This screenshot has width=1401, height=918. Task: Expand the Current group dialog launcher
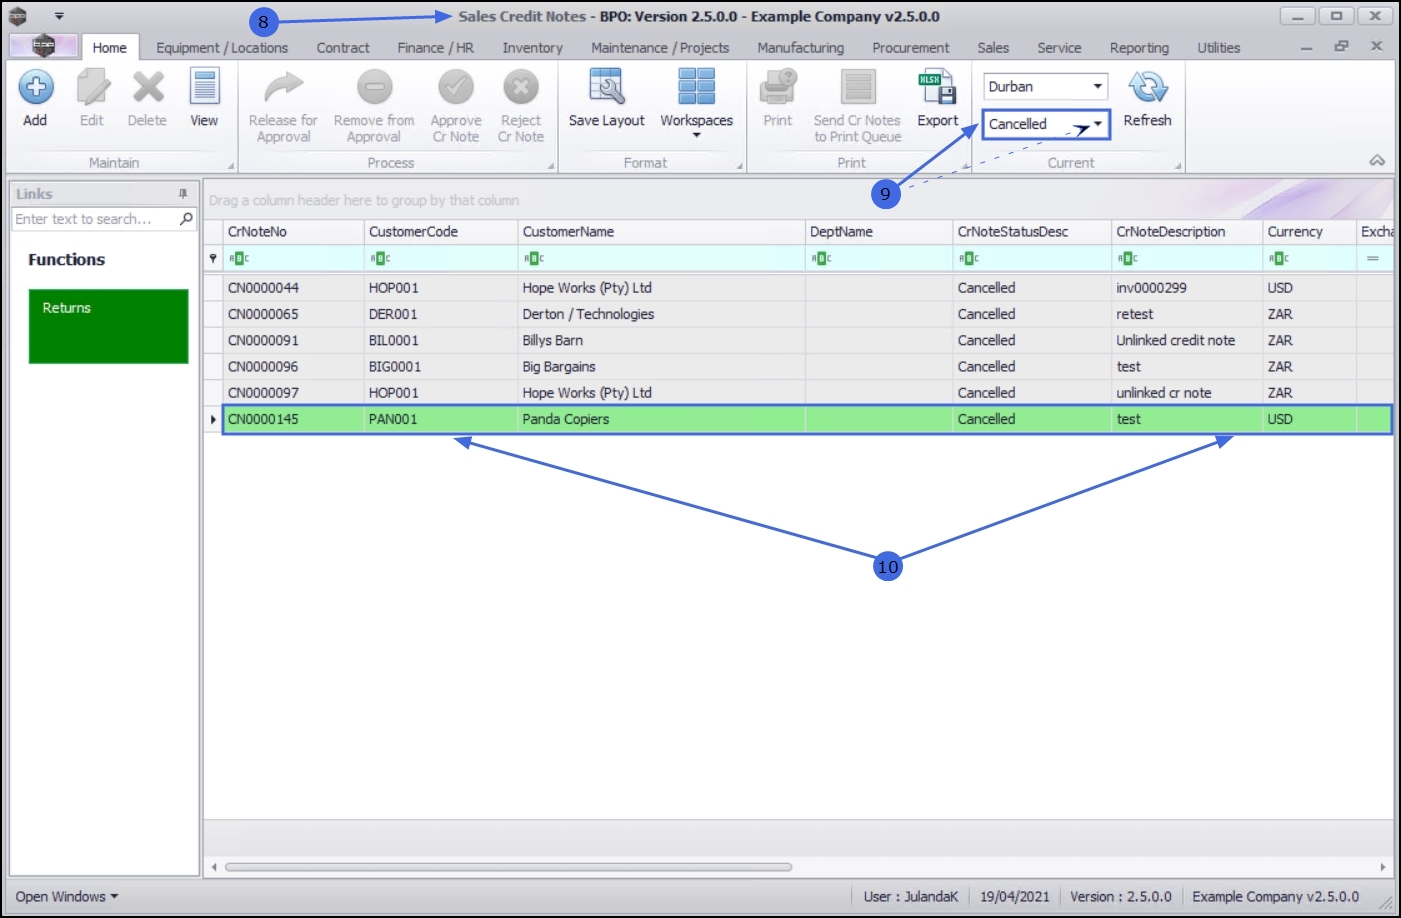[x=1178, y=166]
